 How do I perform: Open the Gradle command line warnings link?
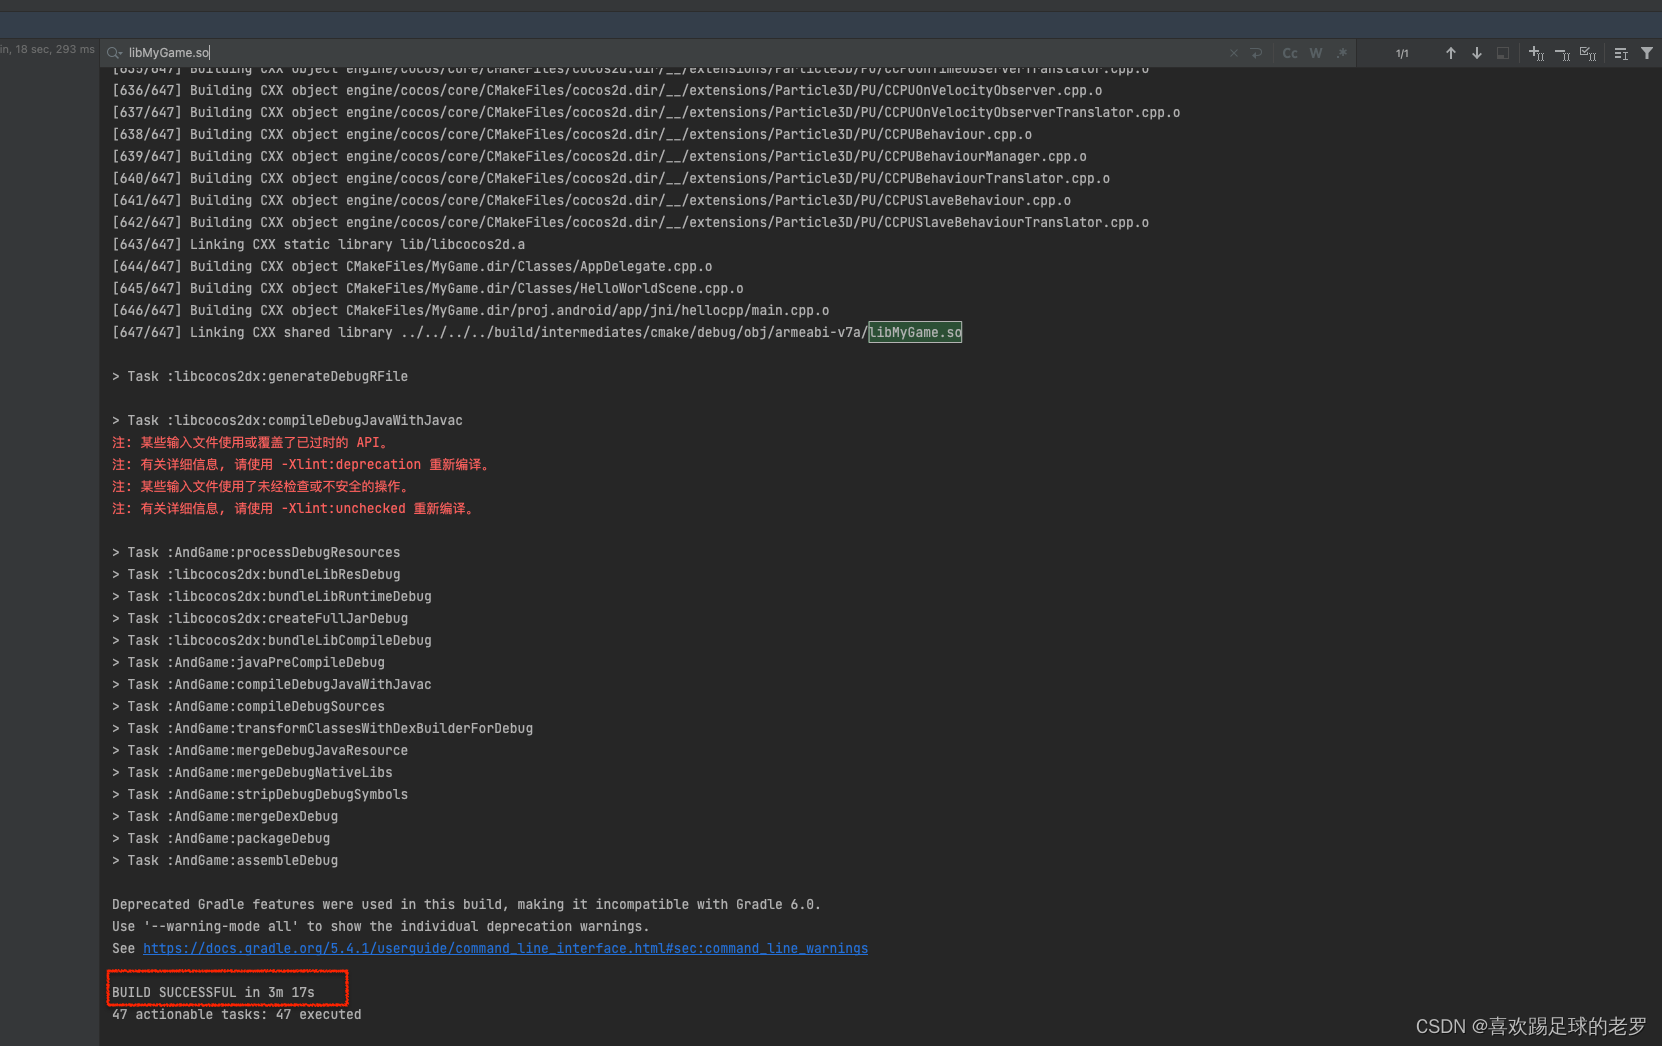[505, 948]
